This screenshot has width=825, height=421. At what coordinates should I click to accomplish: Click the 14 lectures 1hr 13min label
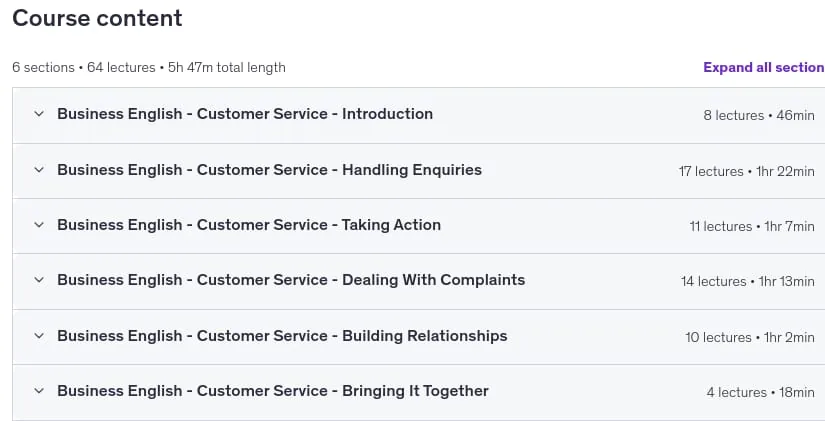[x=748, y=282]
